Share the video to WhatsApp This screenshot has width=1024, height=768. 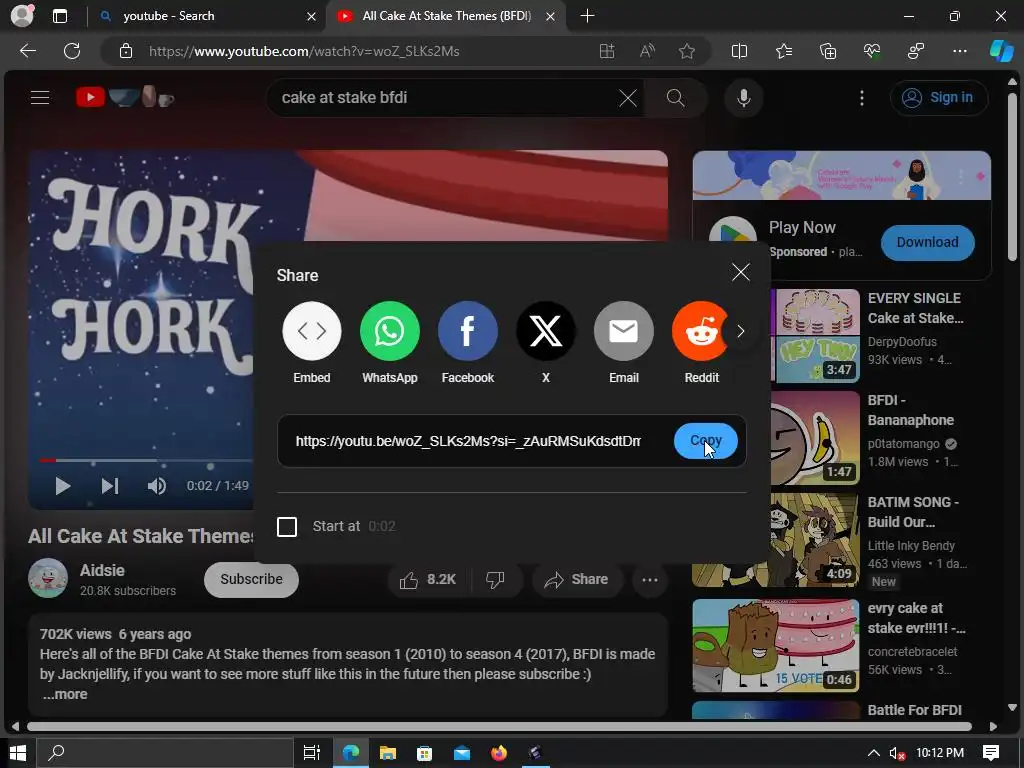(389, 331)
